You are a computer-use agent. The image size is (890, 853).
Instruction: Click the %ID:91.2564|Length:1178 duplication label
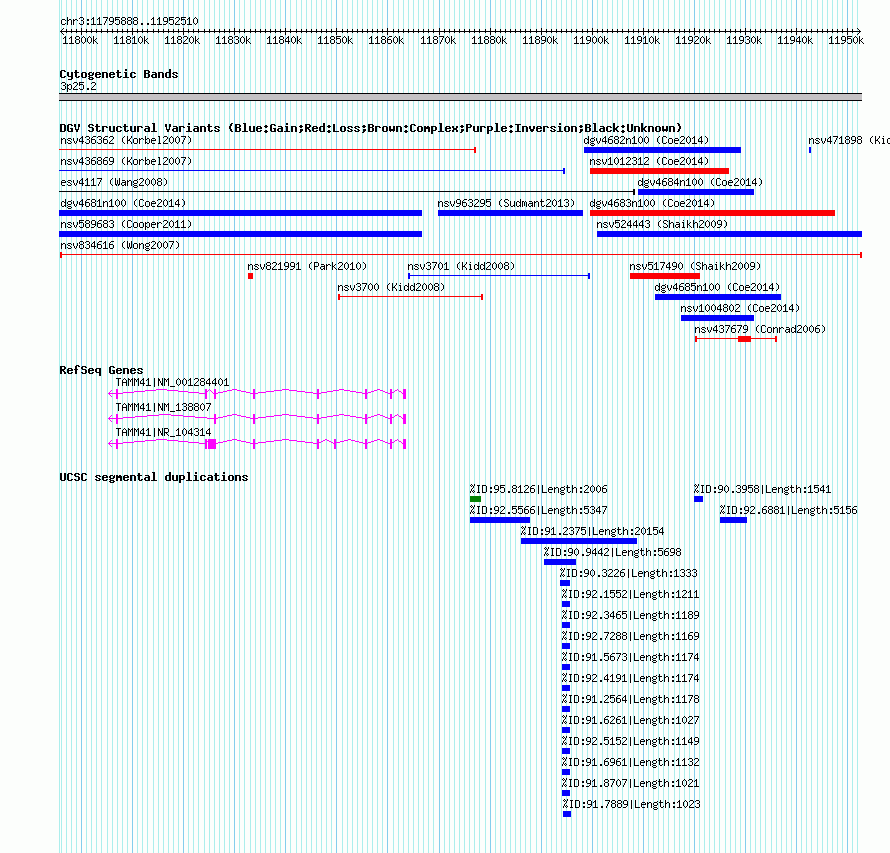coord(631,699)
